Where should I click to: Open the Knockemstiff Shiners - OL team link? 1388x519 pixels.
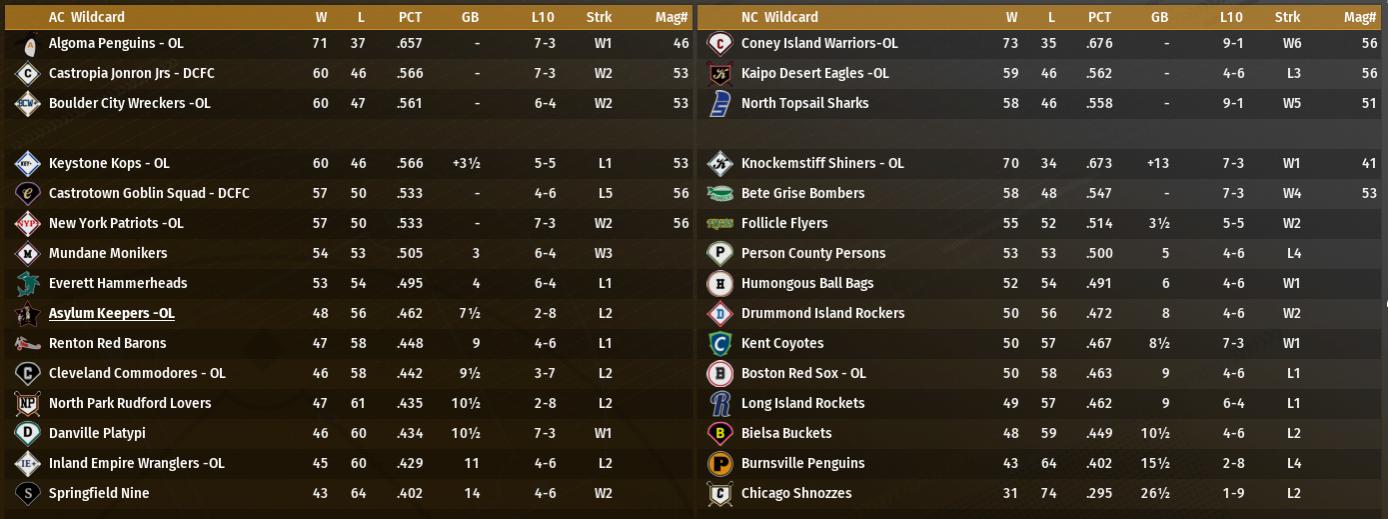(x=822, y=164)
